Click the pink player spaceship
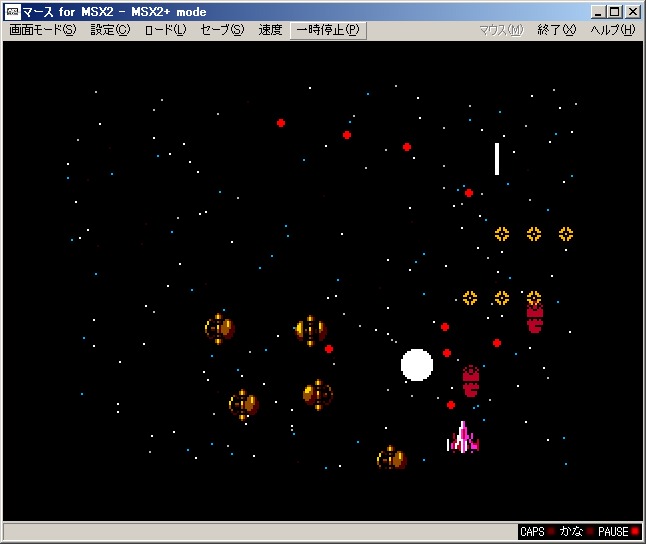The width and height of the screenshot is (646, 544). (463, 438)
